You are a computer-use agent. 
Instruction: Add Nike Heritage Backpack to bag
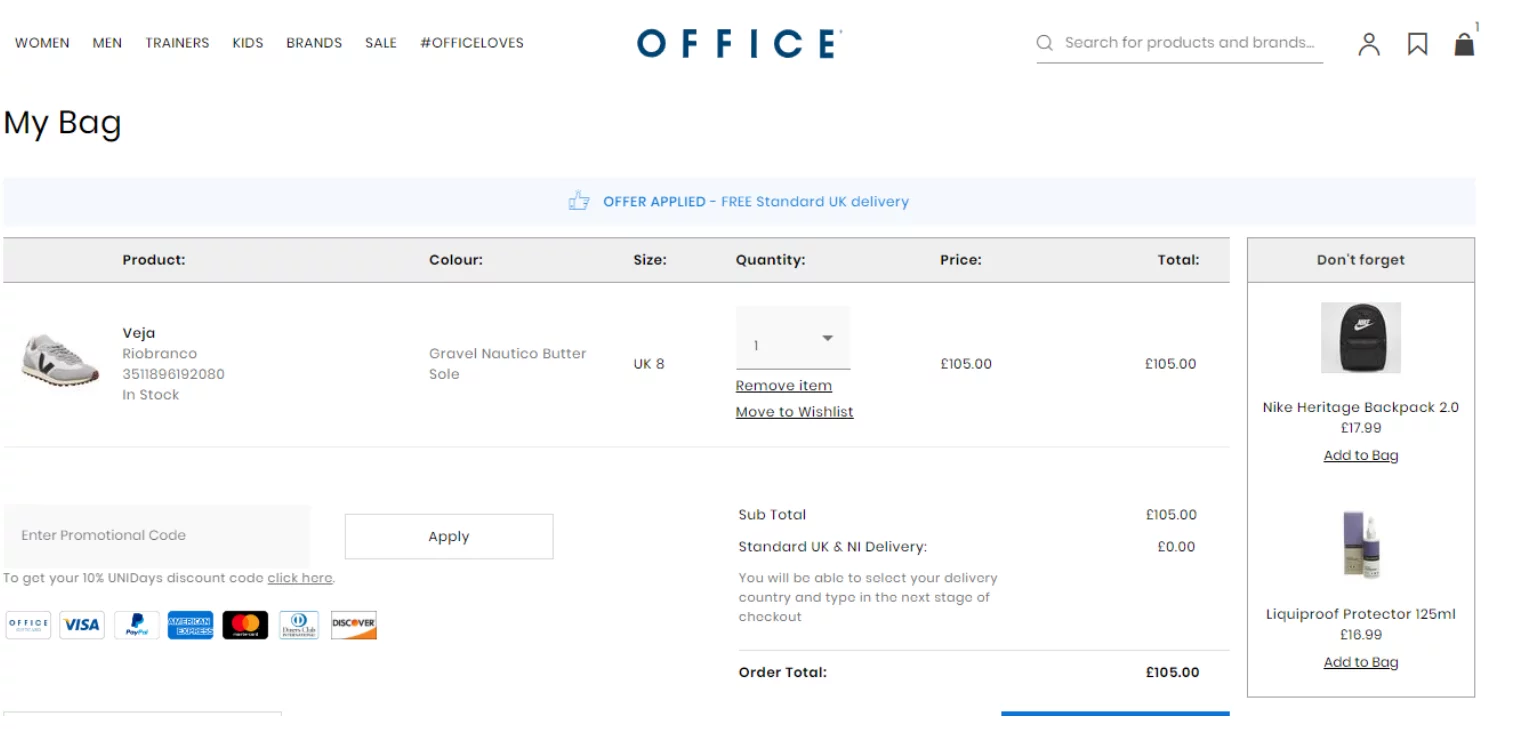coord(1361,456)
